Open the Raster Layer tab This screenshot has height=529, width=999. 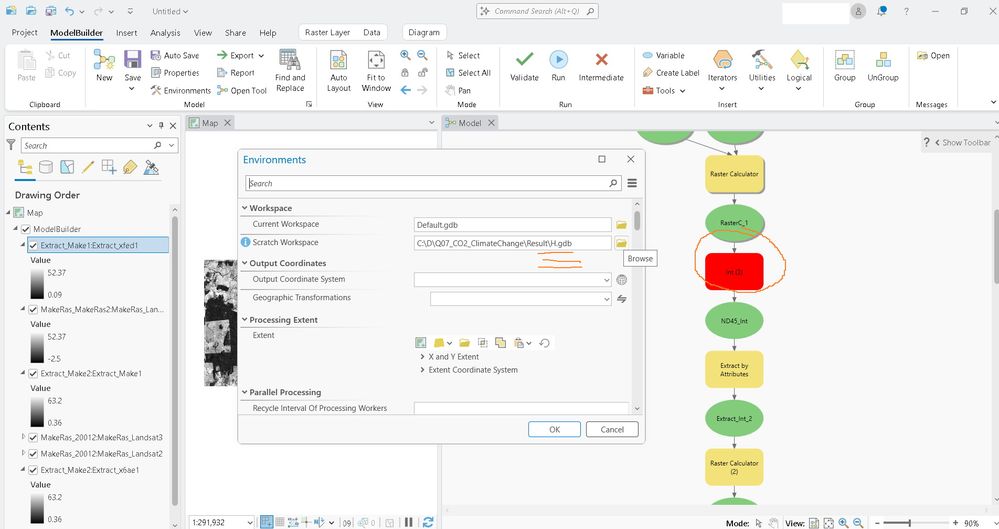[327, 32]
